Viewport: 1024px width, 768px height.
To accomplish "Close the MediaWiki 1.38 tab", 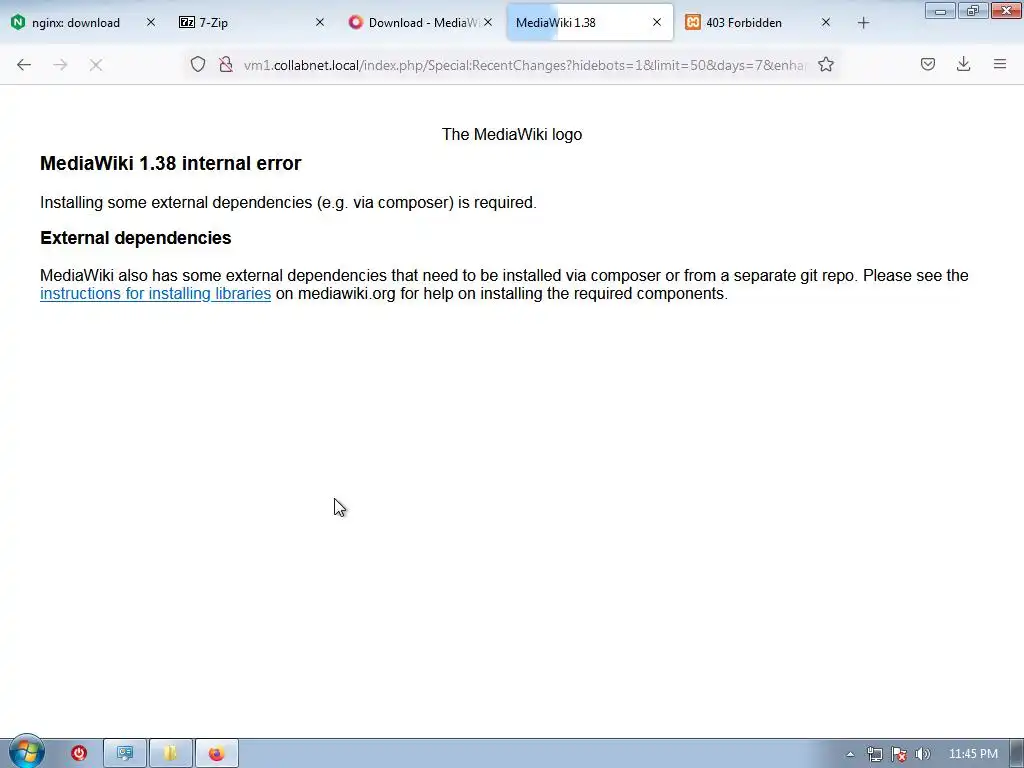I will pos(657,22).
